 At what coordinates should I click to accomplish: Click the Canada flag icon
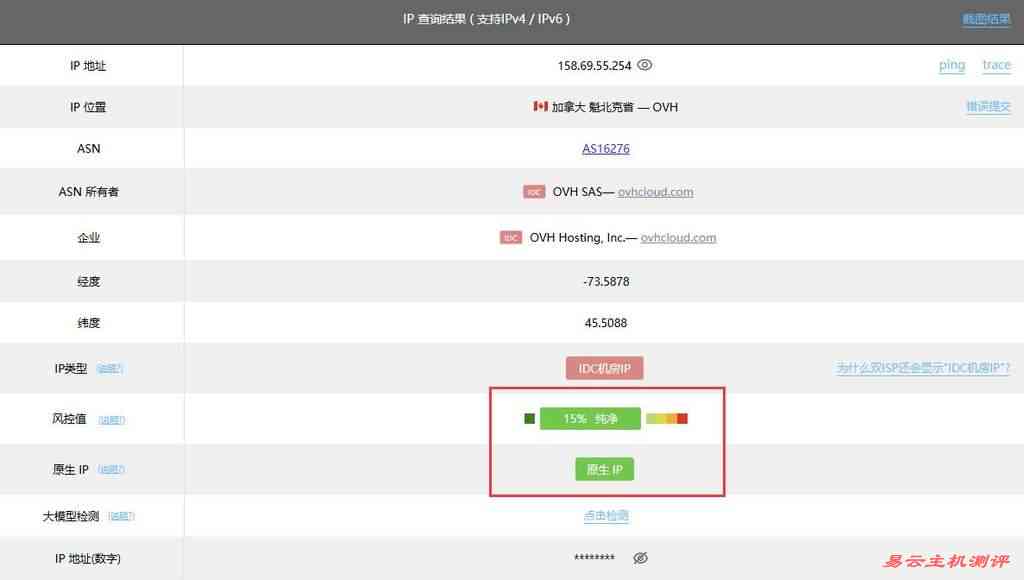point(540,106)
